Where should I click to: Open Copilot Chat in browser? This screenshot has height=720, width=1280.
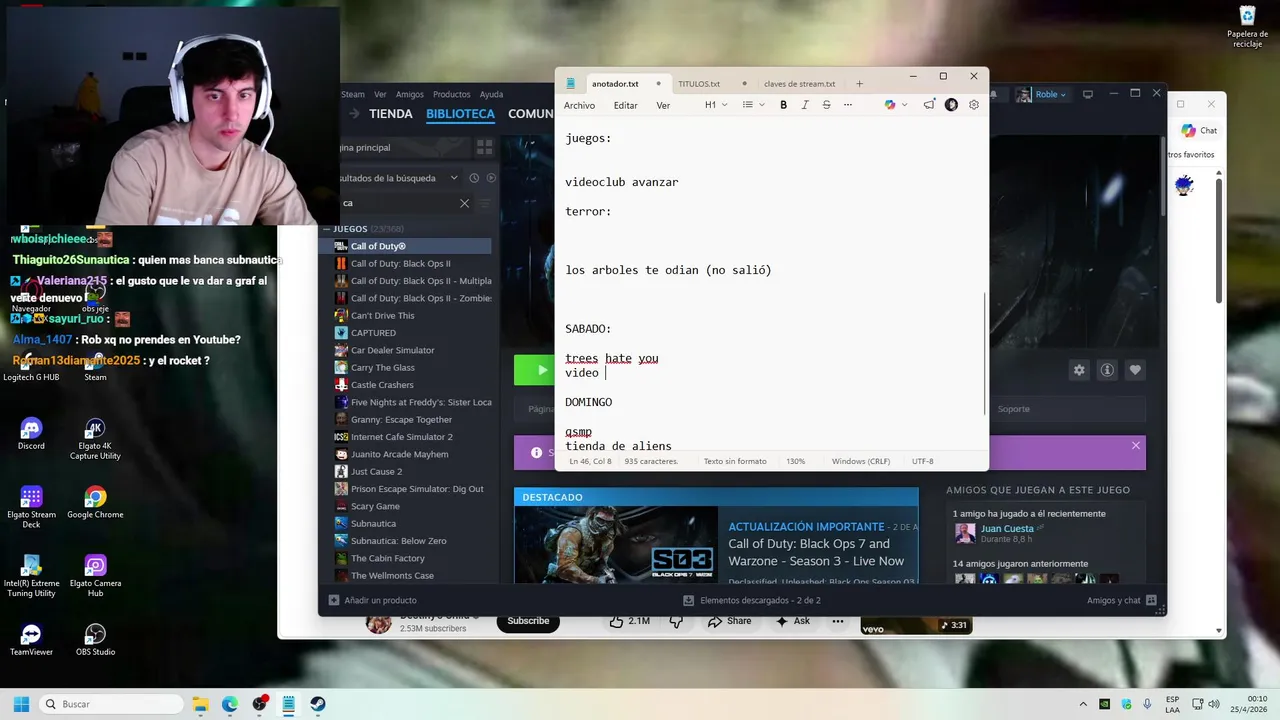click(x=1198, y=131)
